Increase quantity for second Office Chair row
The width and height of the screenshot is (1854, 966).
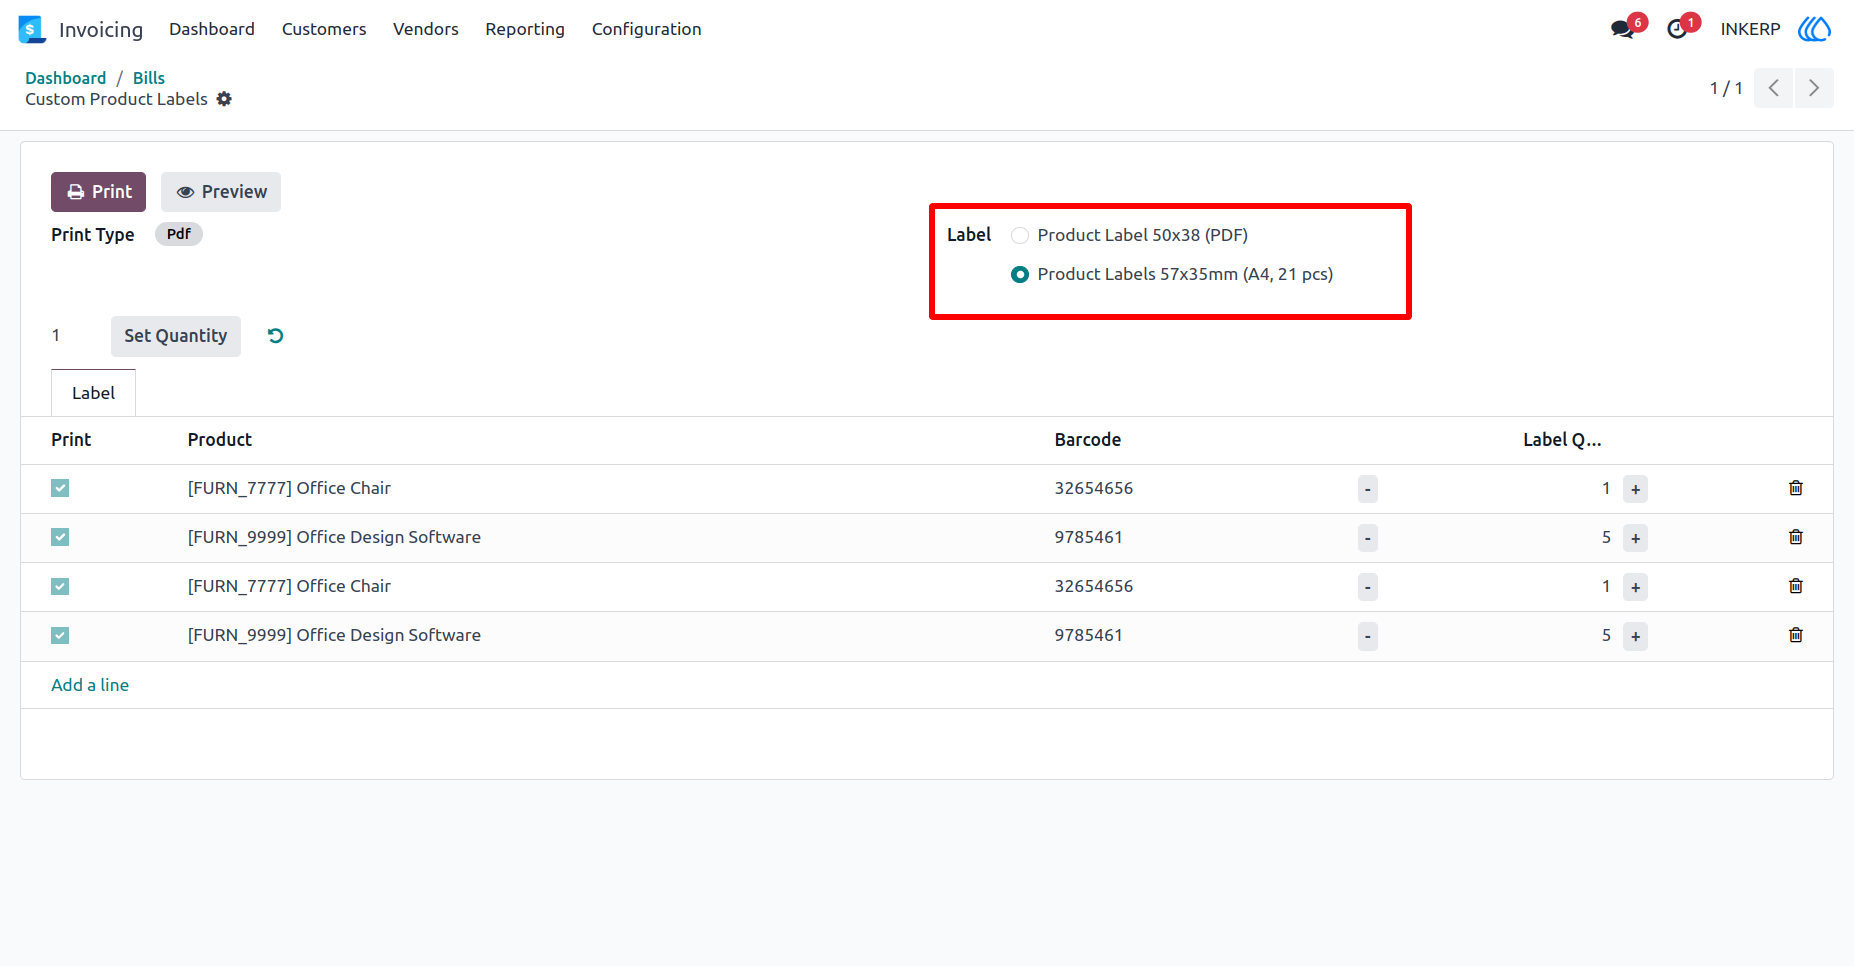pos(1635,587)
